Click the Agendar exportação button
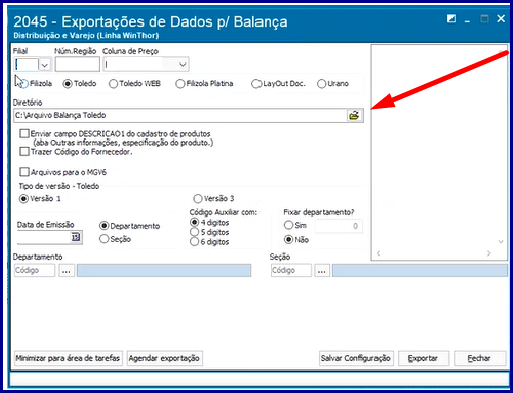Screen dimensions: 513x393 pyautogui.click(x=164, y=358)
